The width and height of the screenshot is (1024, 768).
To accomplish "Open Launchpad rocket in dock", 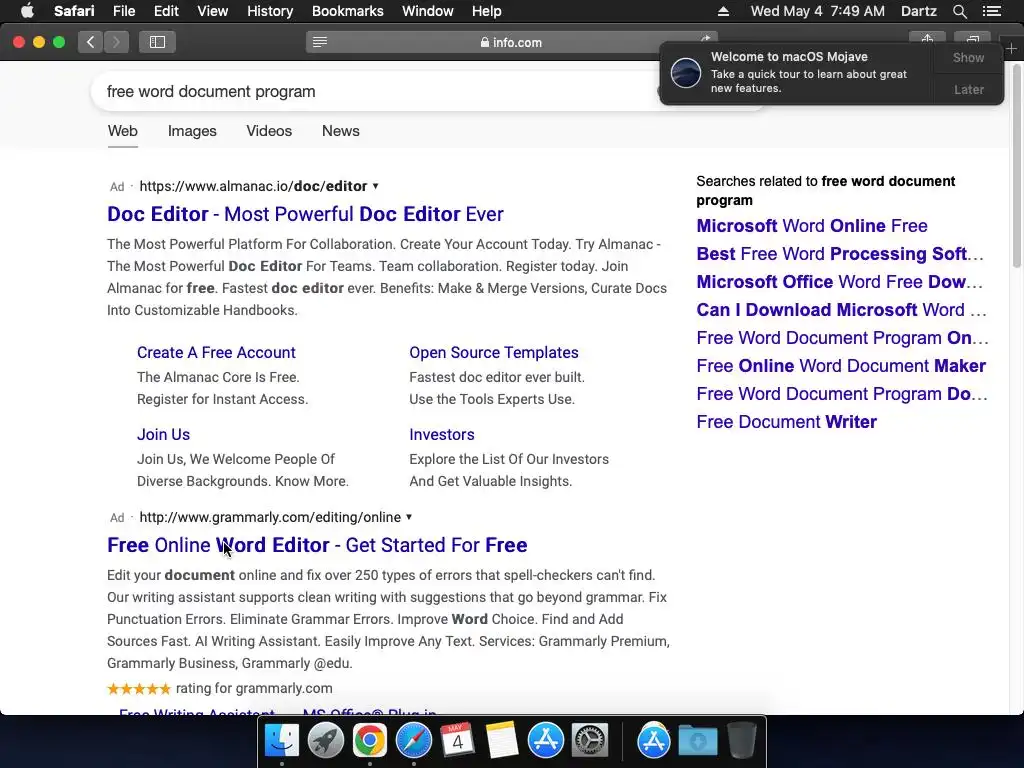I will click(325, 740).
